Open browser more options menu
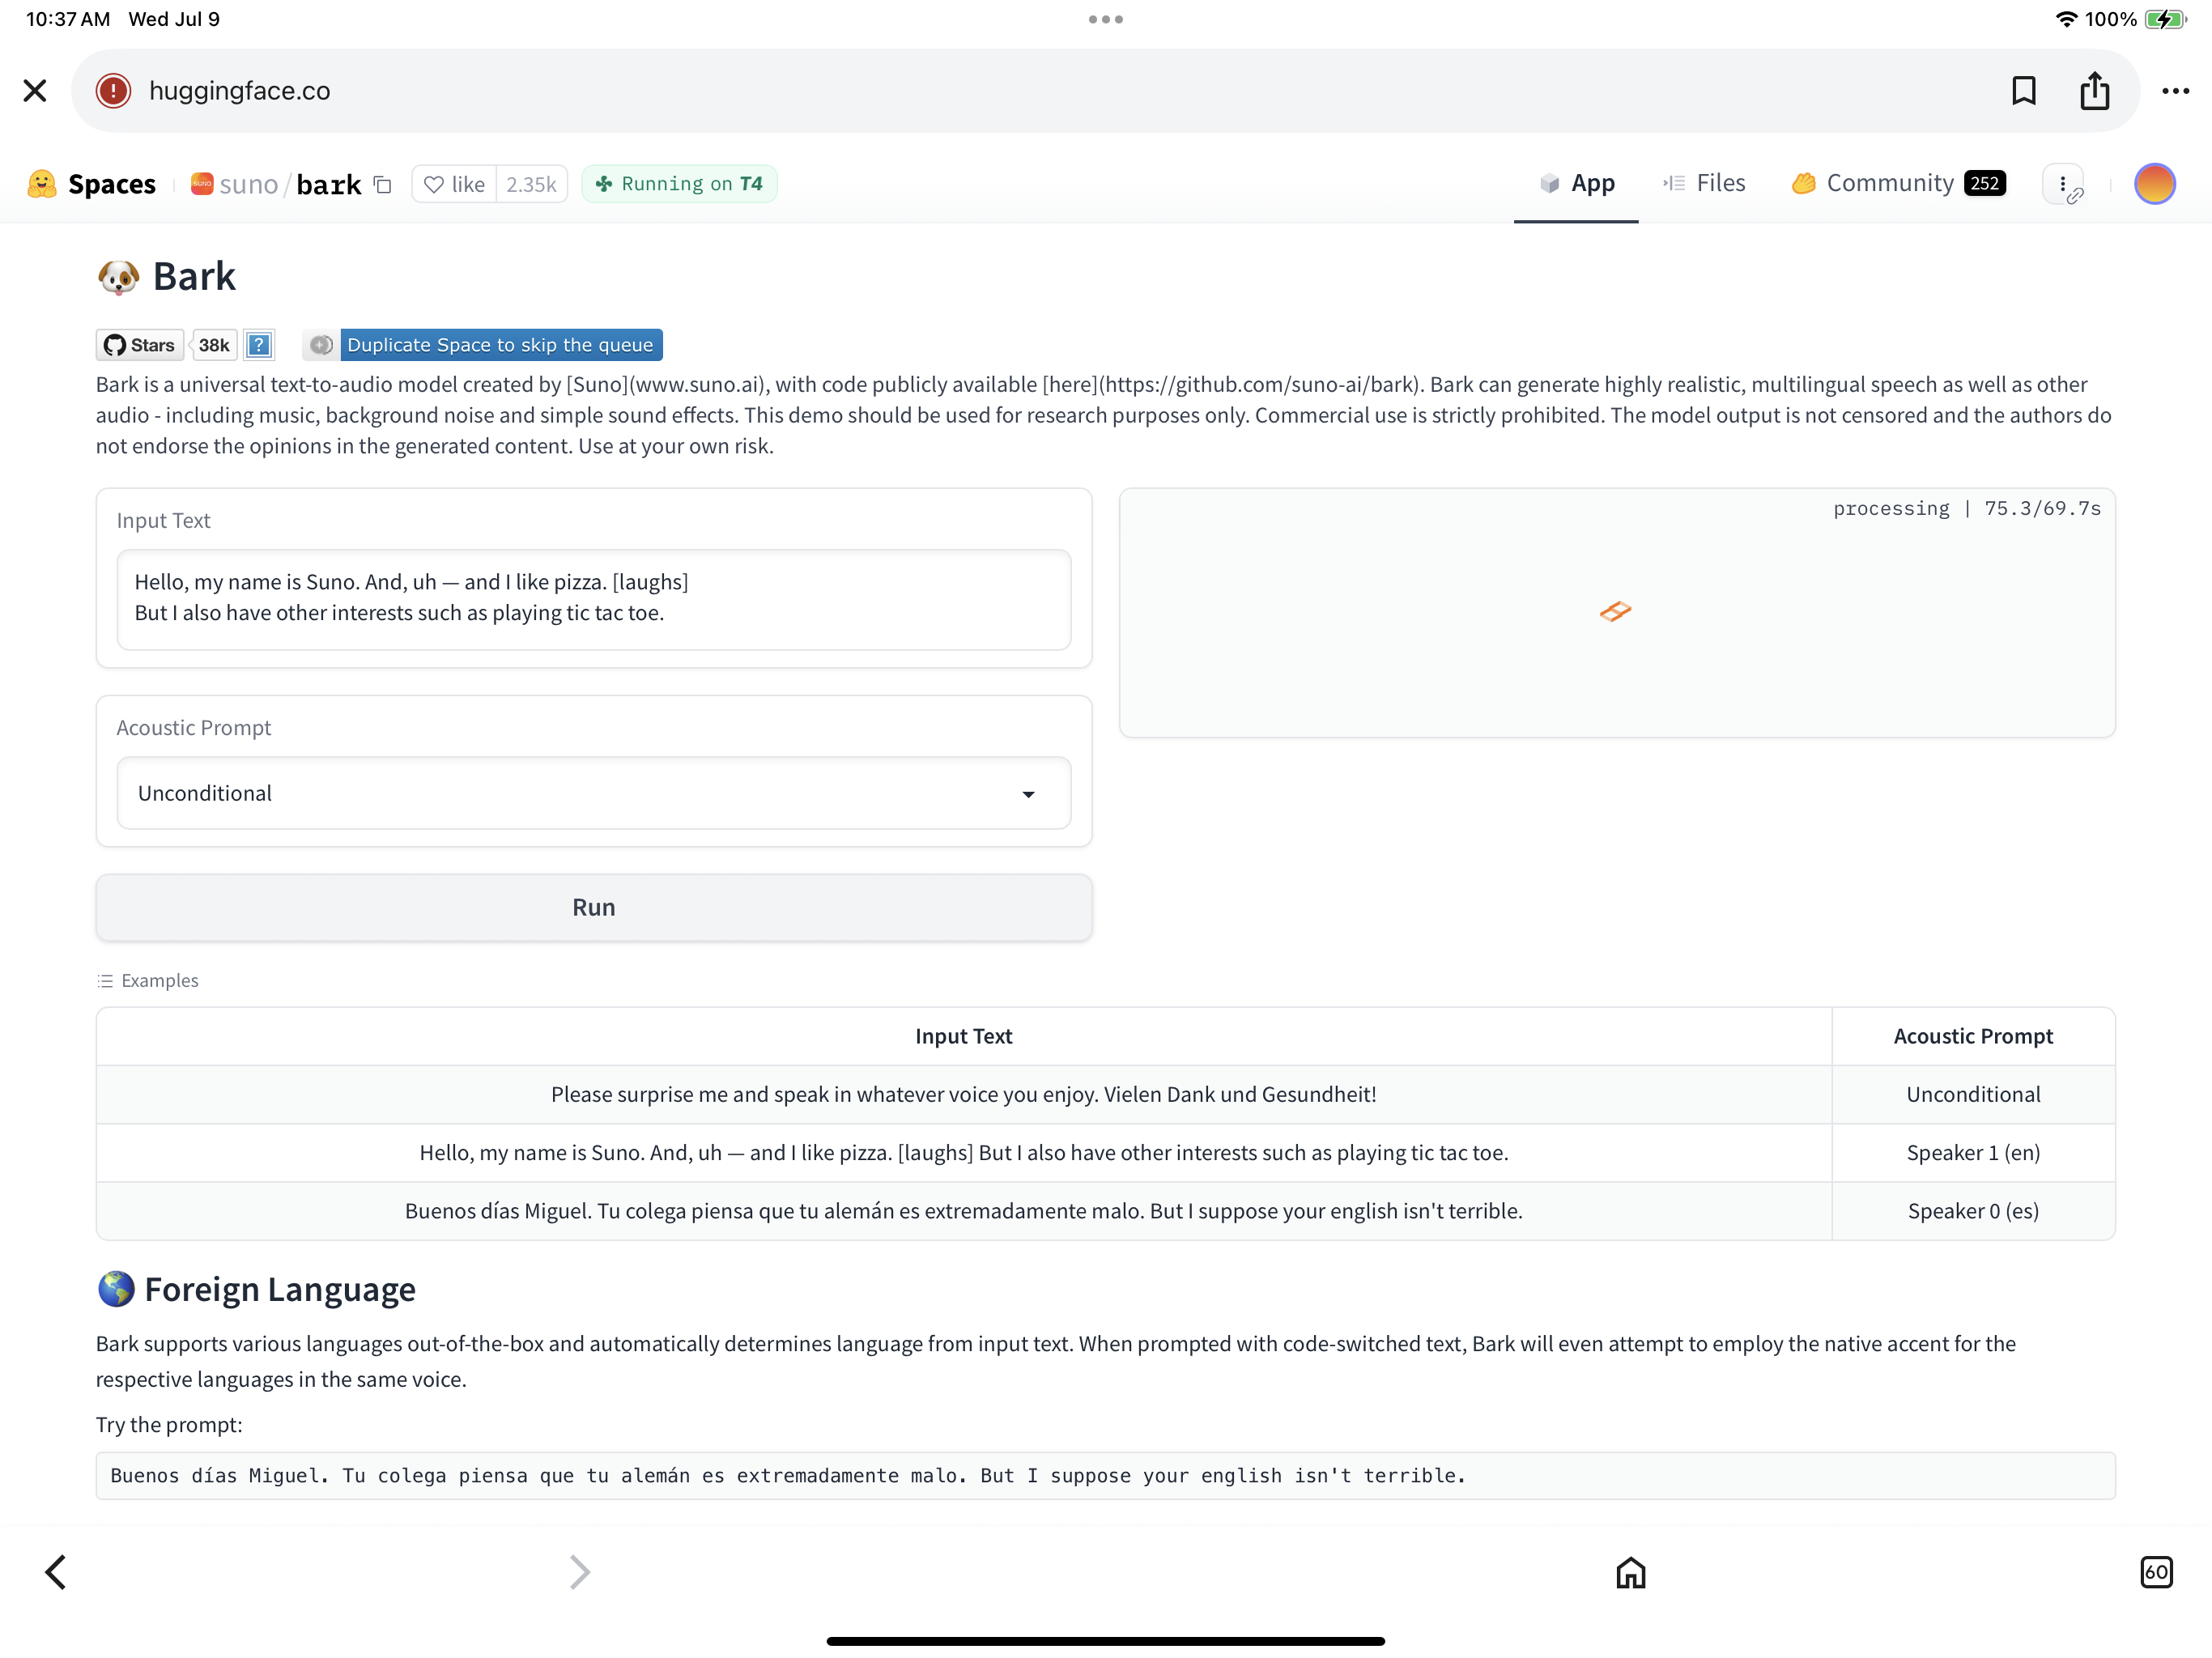 pos(2175,91)
